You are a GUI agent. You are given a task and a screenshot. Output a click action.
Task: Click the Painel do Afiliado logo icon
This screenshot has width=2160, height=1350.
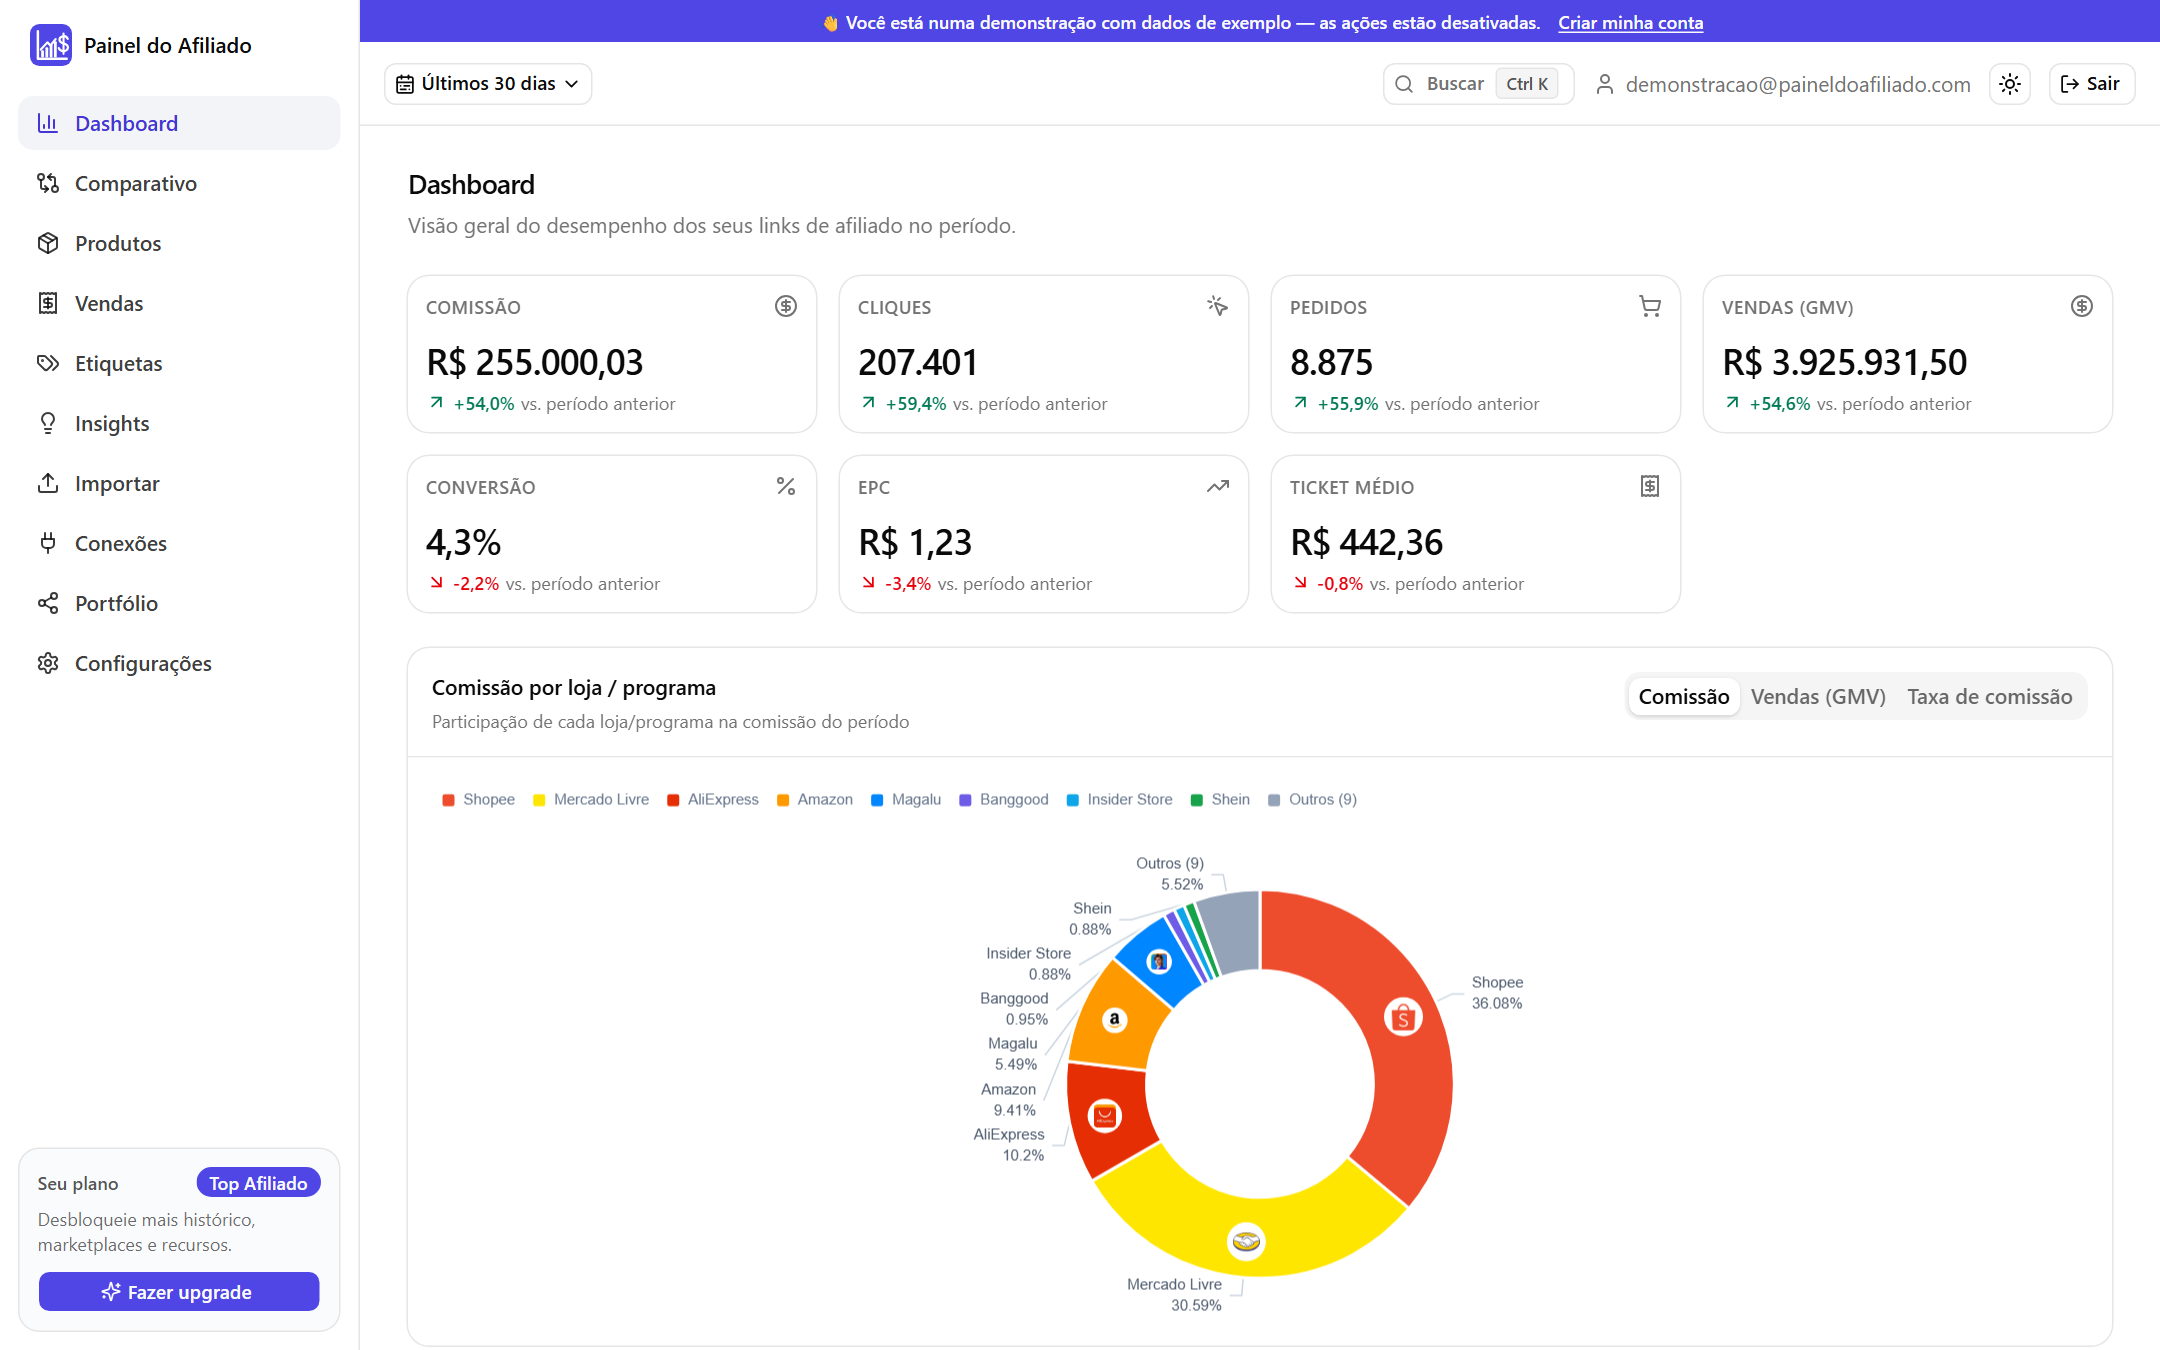(51, 45)
